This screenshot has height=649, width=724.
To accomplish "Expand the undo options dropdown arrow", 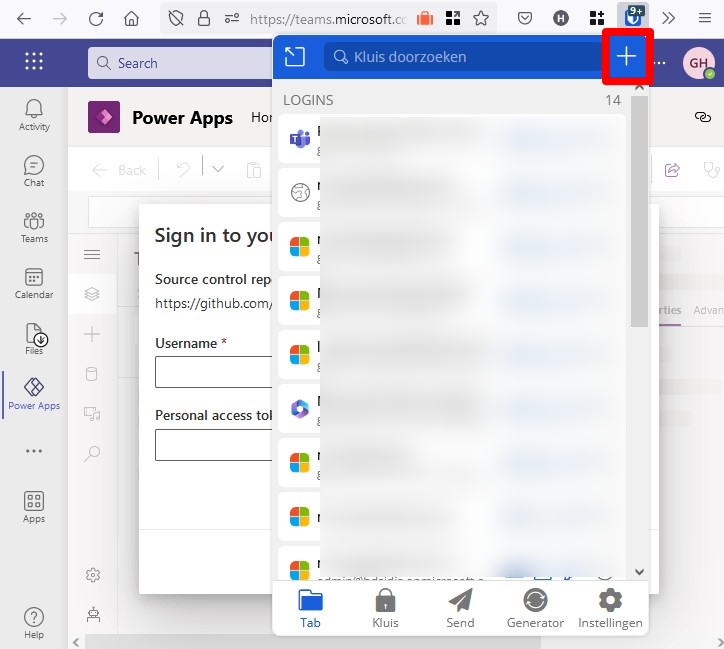I will point(218,169).
